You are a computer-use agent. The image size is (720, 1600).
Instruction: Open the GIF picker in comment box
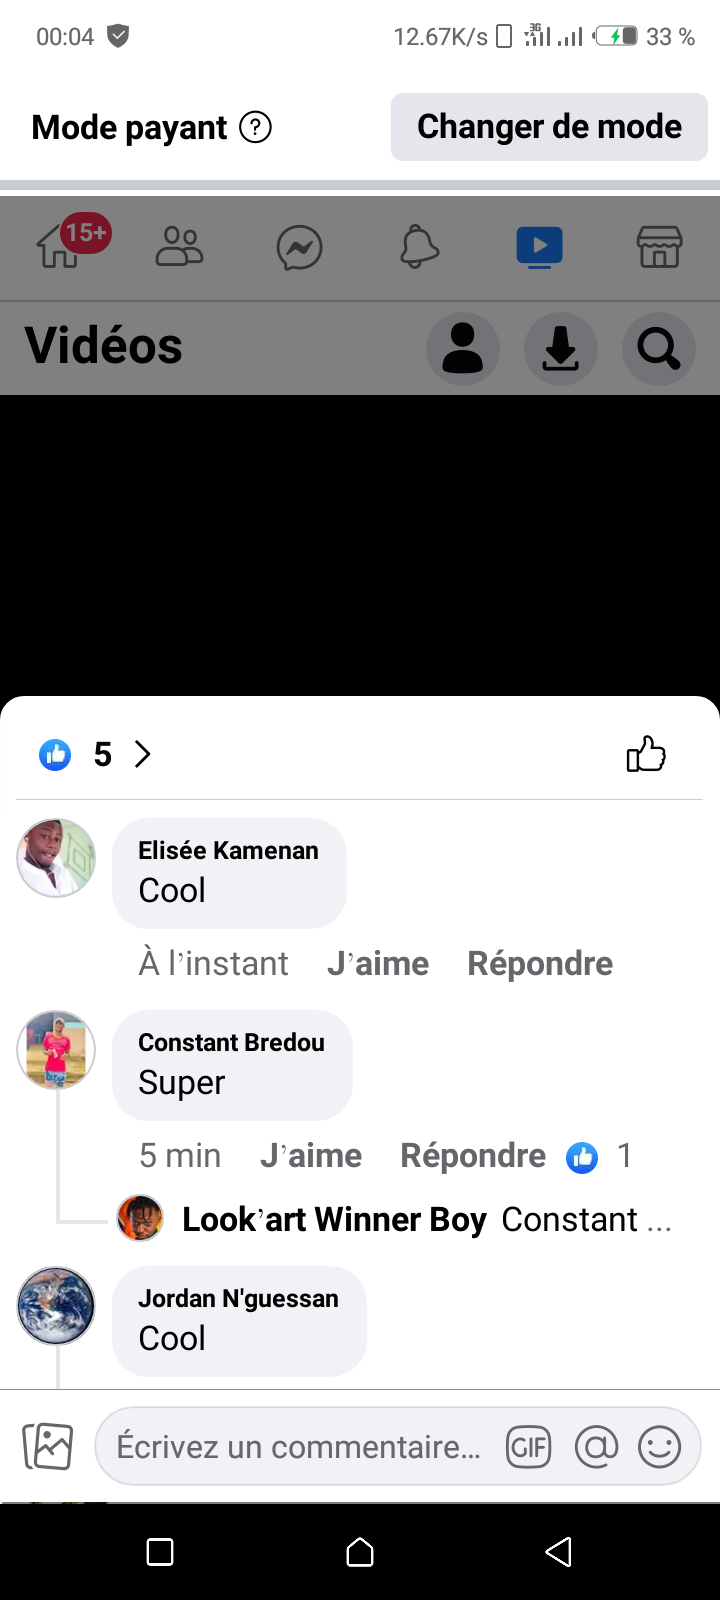point(529,1447)
